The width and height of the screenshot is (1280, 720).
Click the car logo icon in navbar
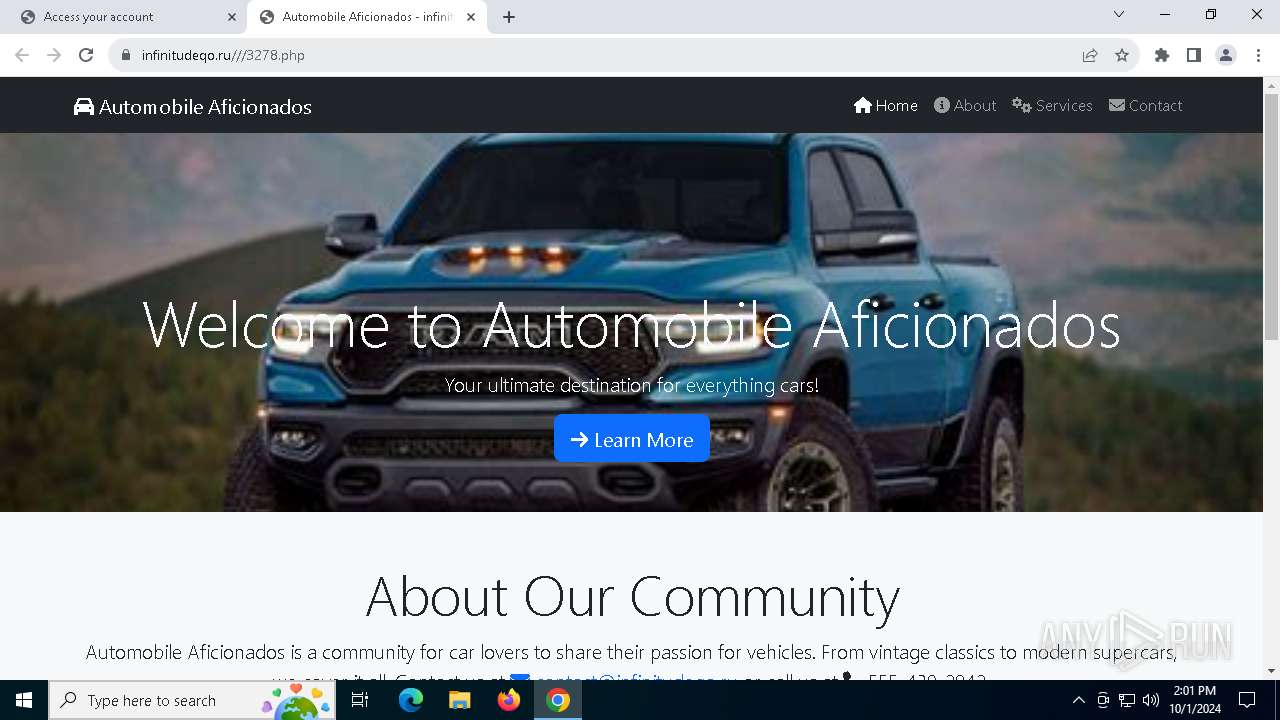(84, 106)
